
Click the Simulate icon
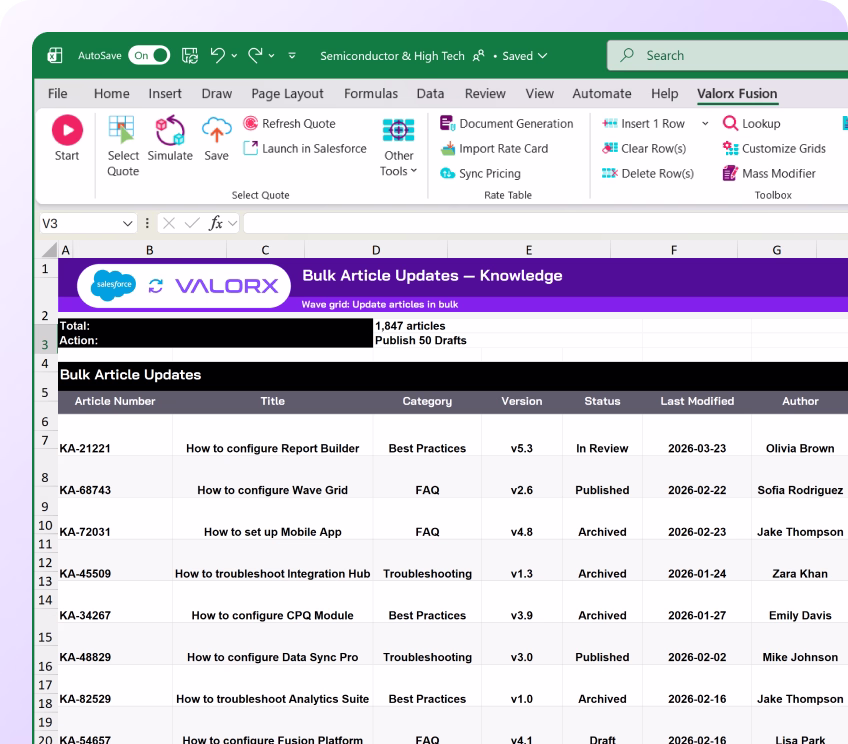click(x=170, y=130)
